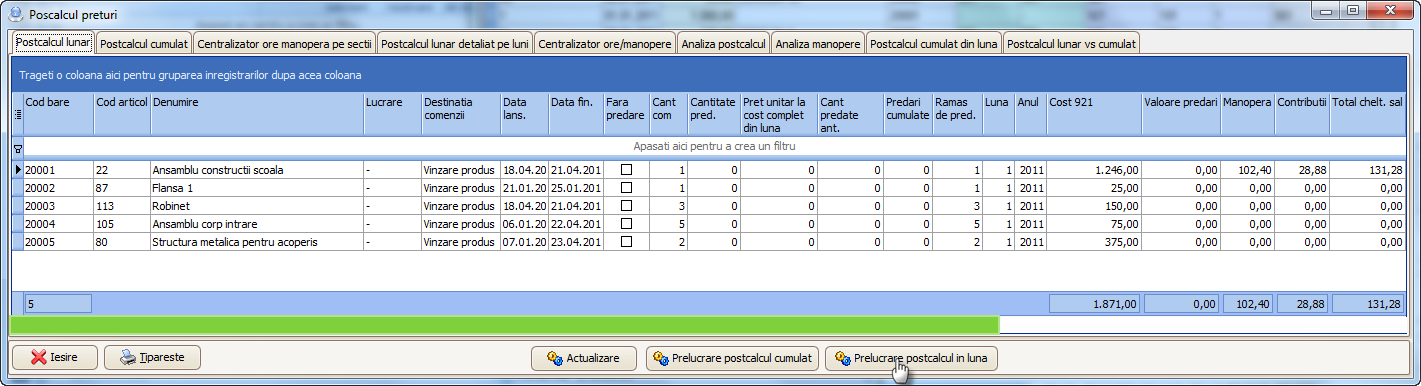Click the group-by column drop area
Viewport: 1421px width, 386px height.
(710, 75)
